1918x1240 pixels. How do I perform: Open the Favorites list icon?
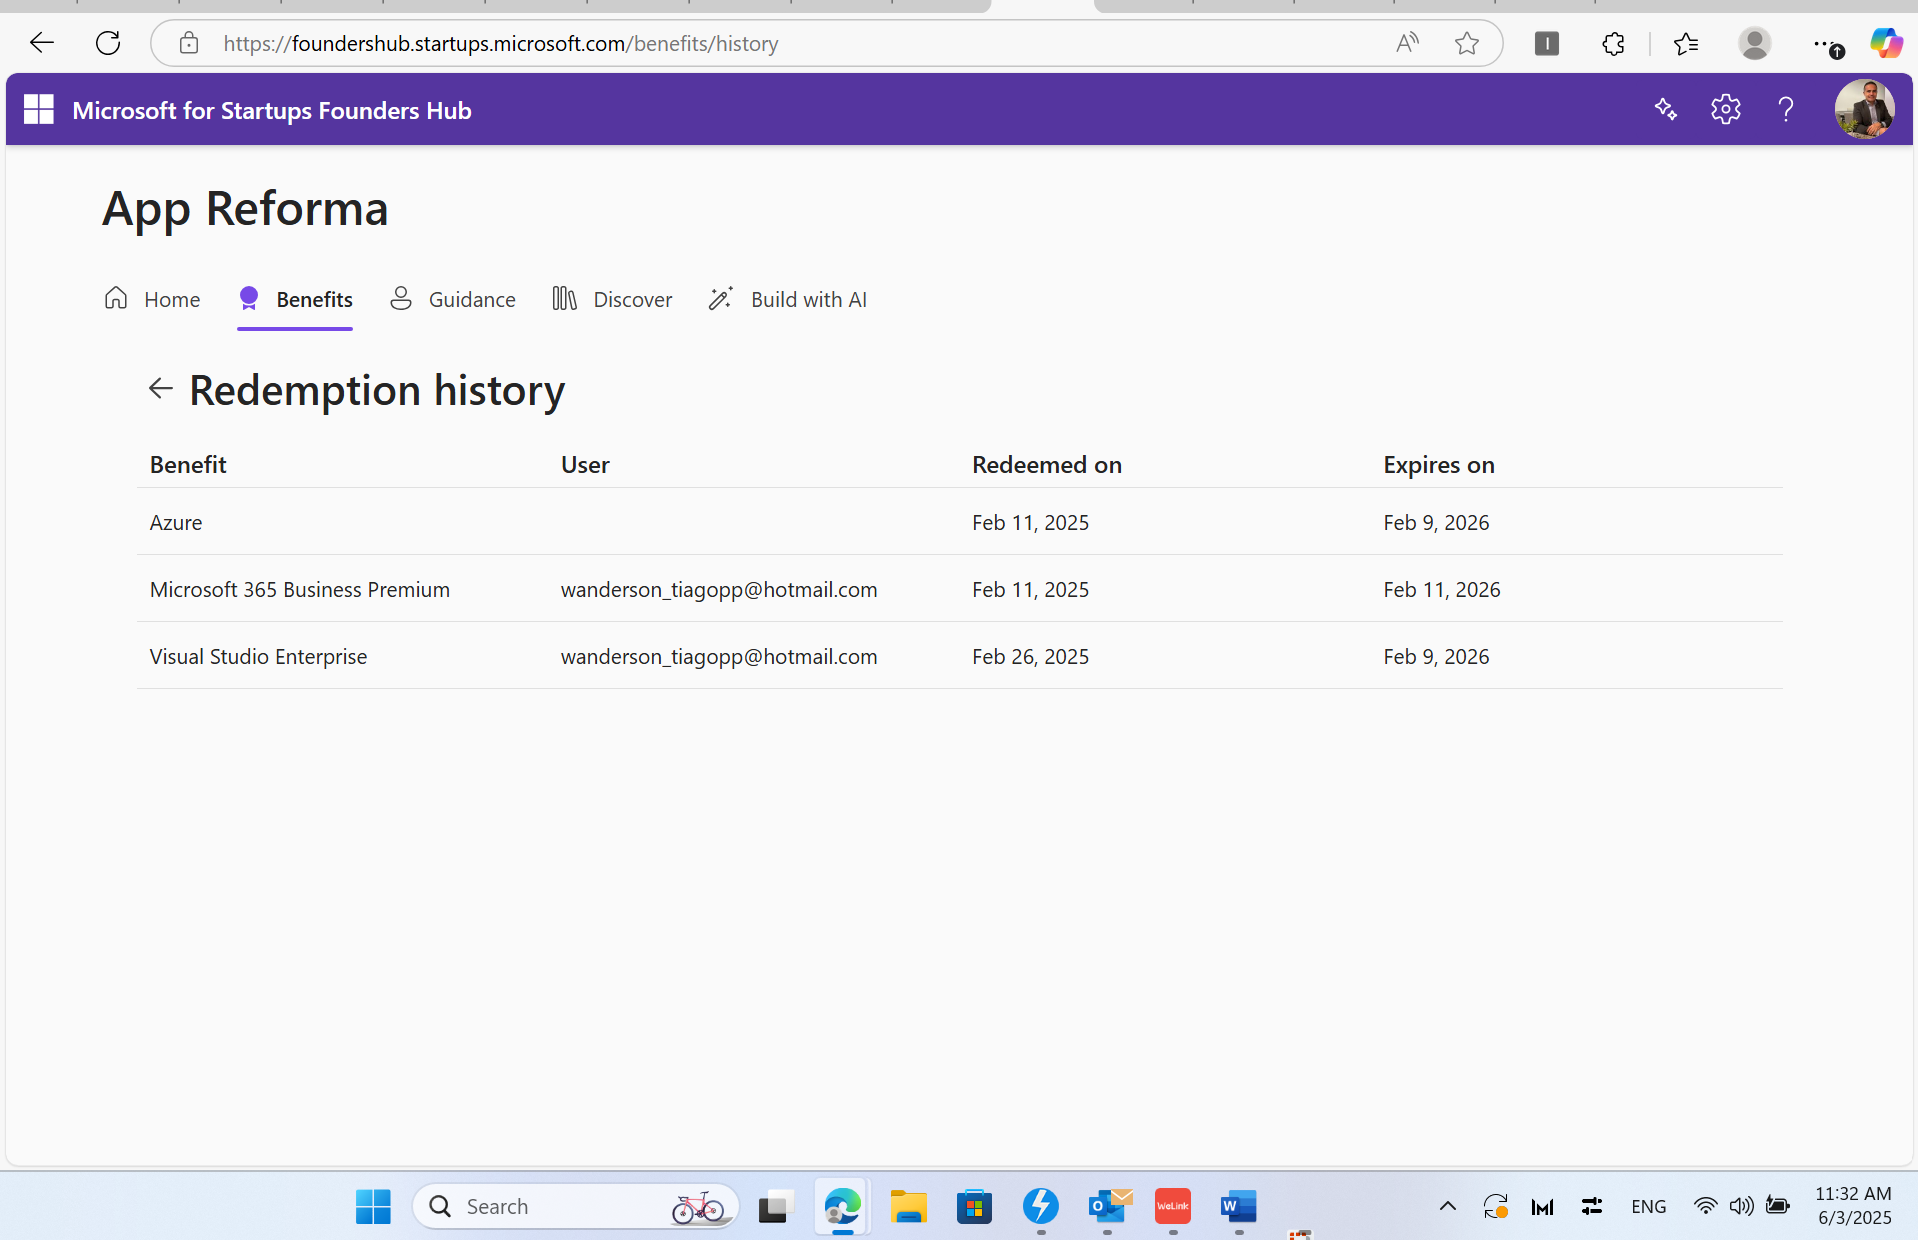point(1686,43)
